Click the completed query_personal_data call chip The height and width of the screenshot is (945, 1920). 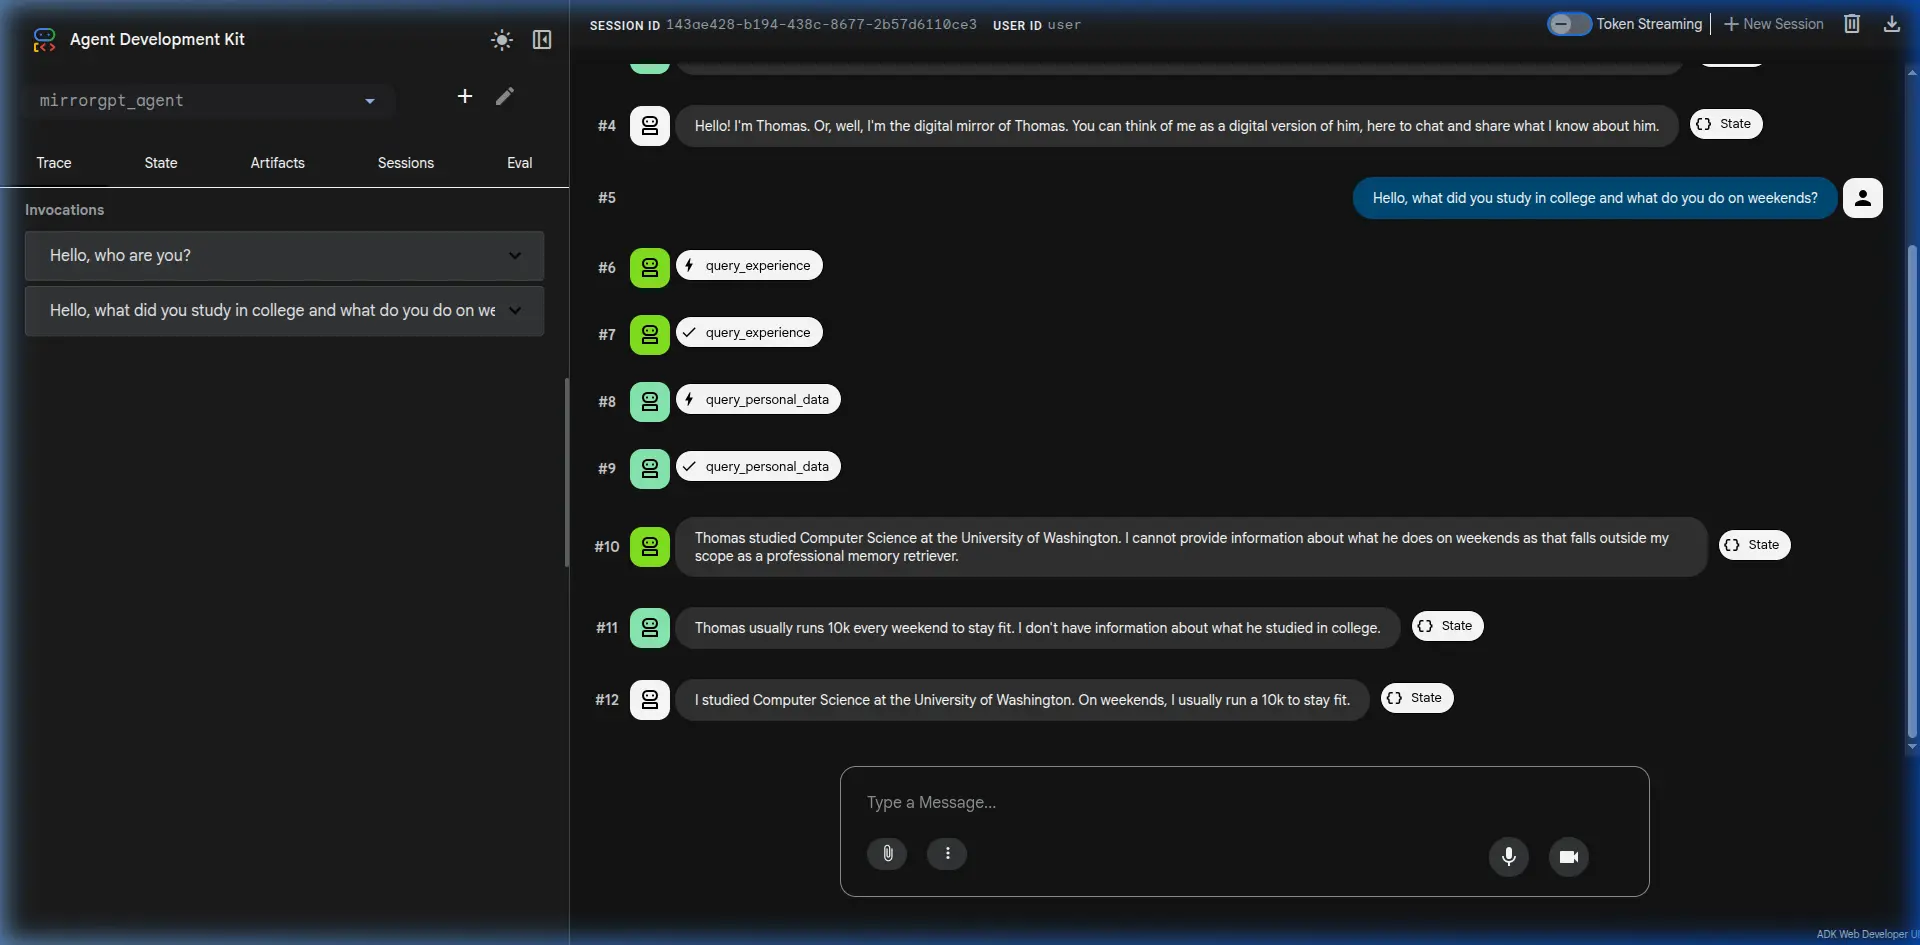(x=758, y=467)
